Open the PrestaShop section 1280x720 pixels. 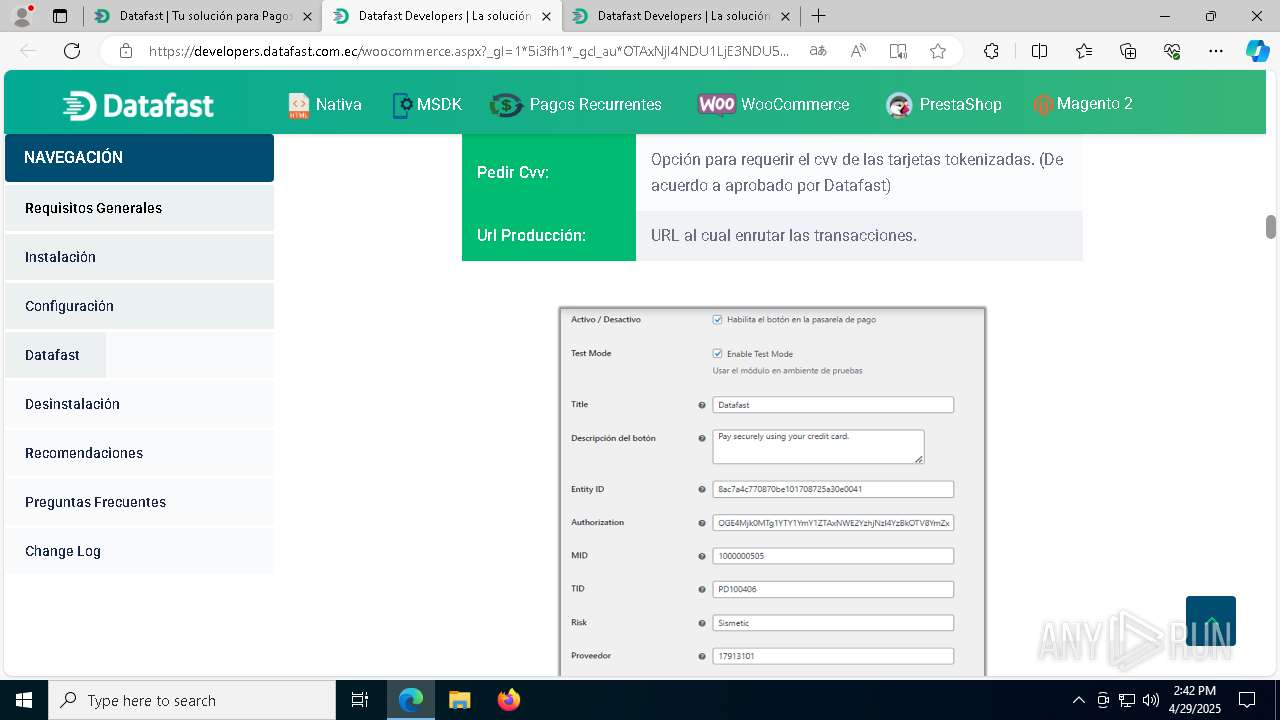click(943, 104)
